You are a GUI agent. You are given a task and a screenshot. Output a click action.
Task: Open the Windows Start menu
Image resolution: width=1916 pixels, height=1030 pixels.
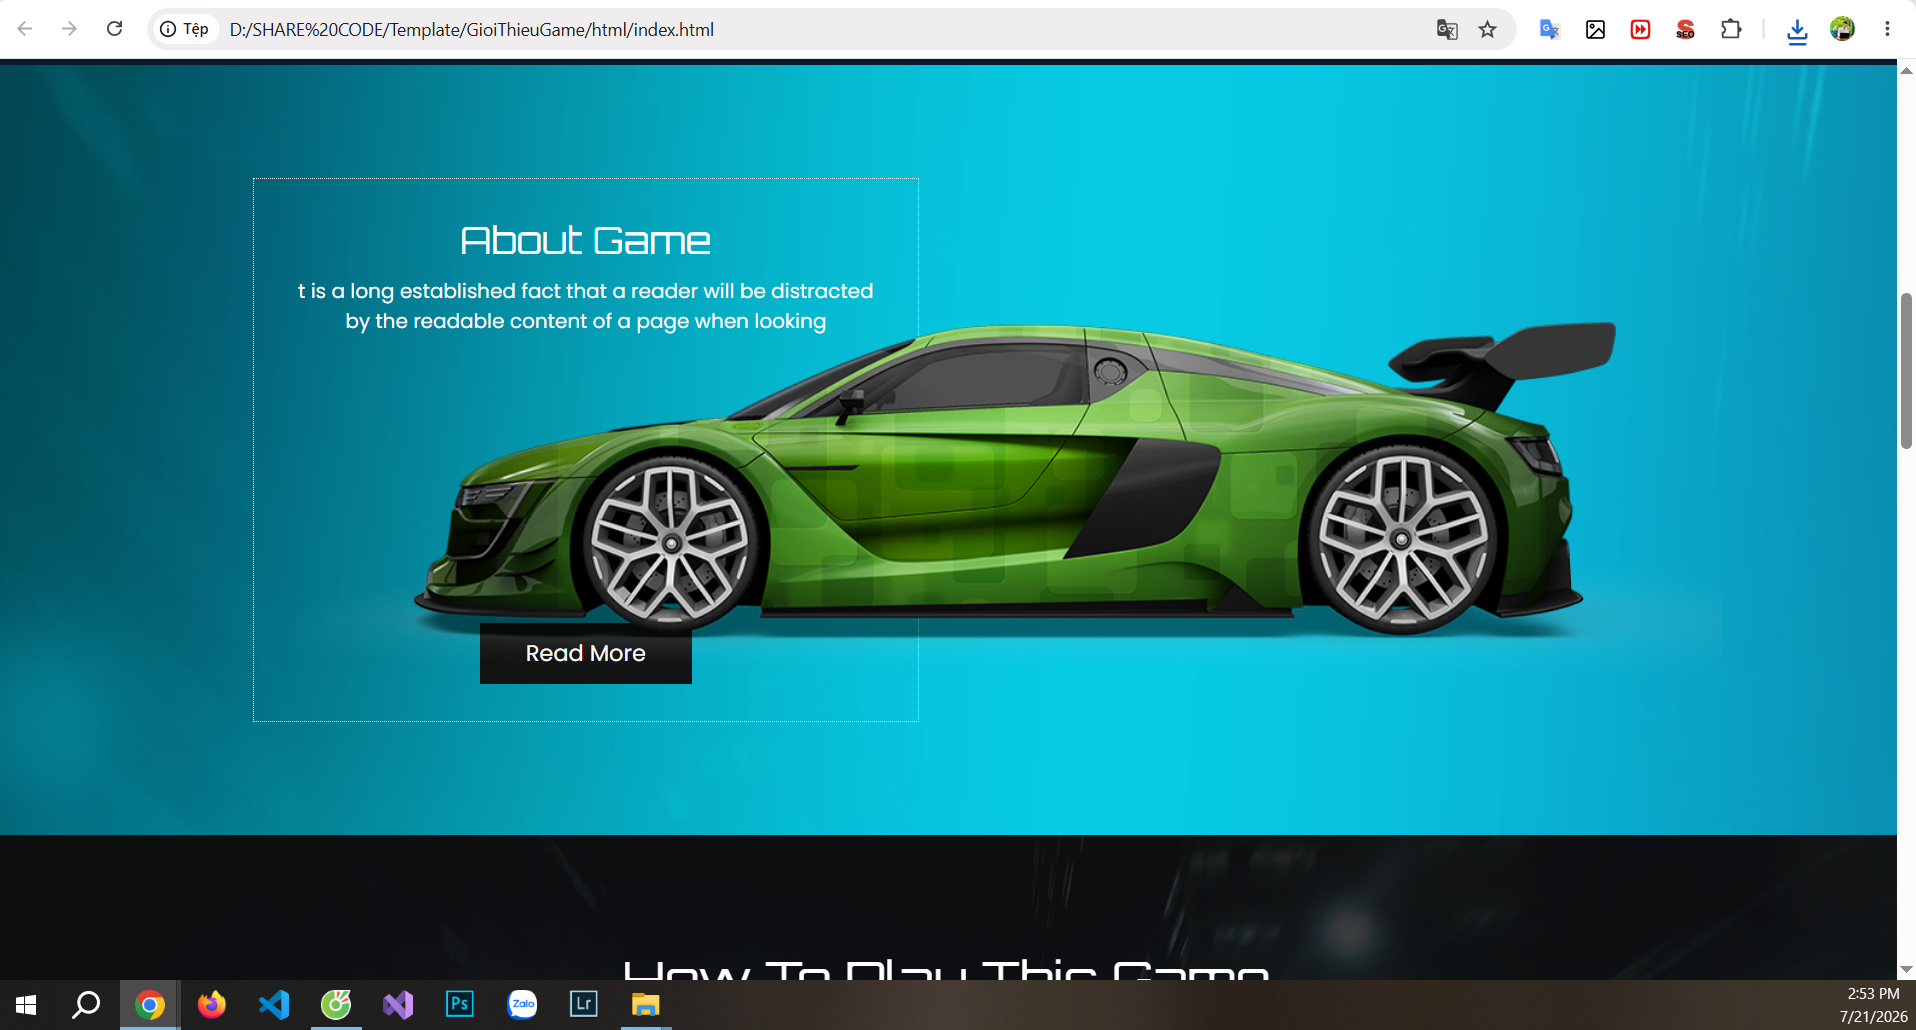coord(26,1004)
